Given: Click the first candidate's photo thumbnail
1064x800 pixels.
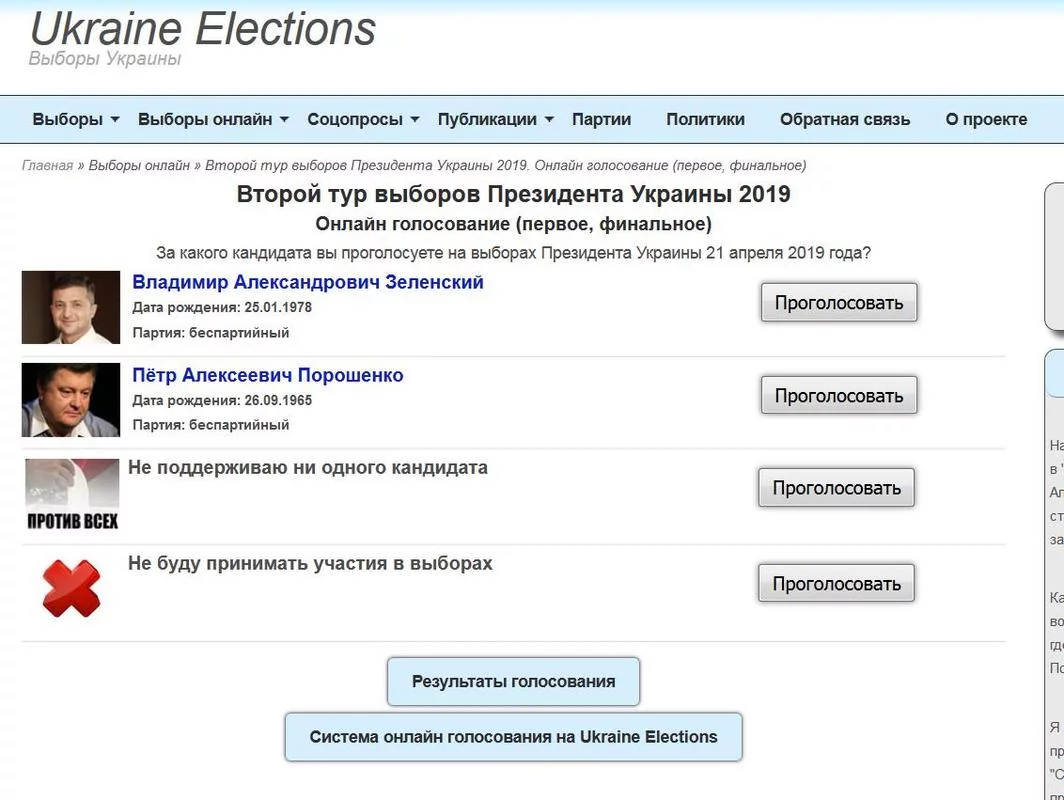Looking at the screenshot, I should point(71,307).
